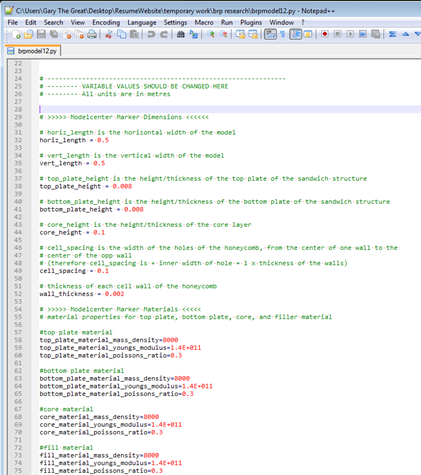Click line number 52 in the margin
This screenshot has width=421, height=475.
pyautogui.click(x=18, y=294)
